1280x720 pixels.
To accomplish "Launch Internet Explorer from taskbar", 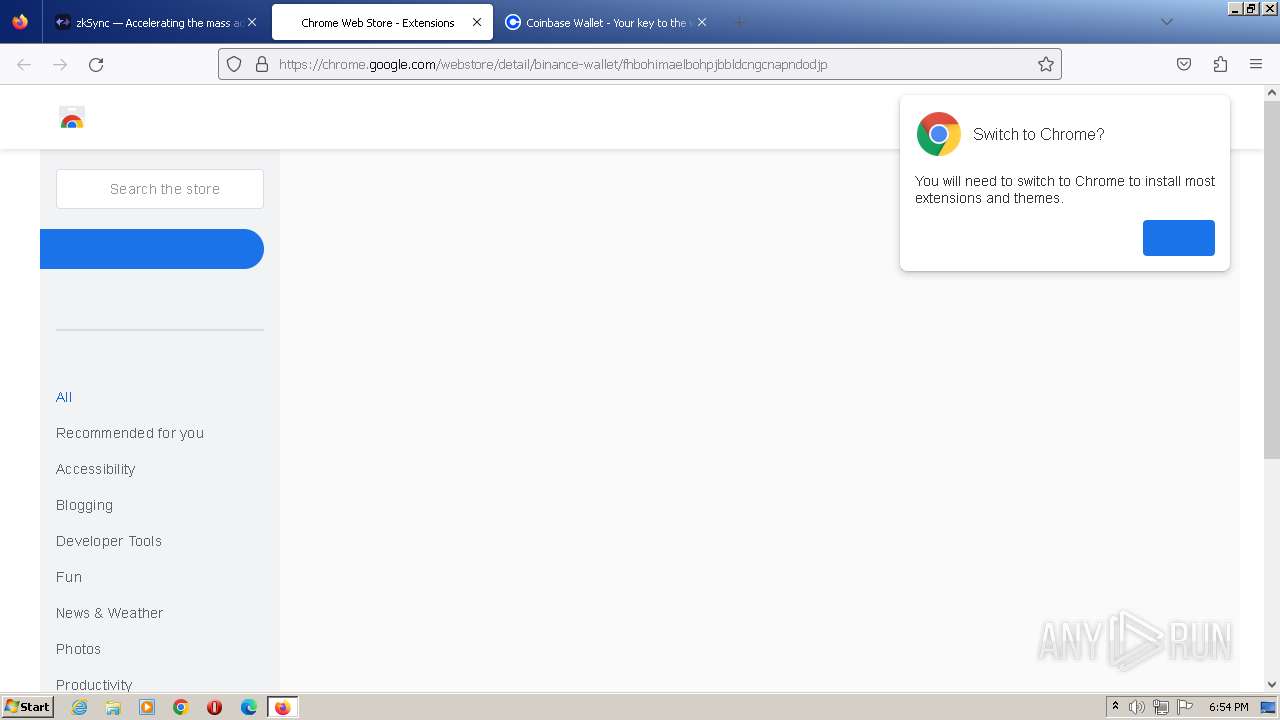I will (79, 707).
